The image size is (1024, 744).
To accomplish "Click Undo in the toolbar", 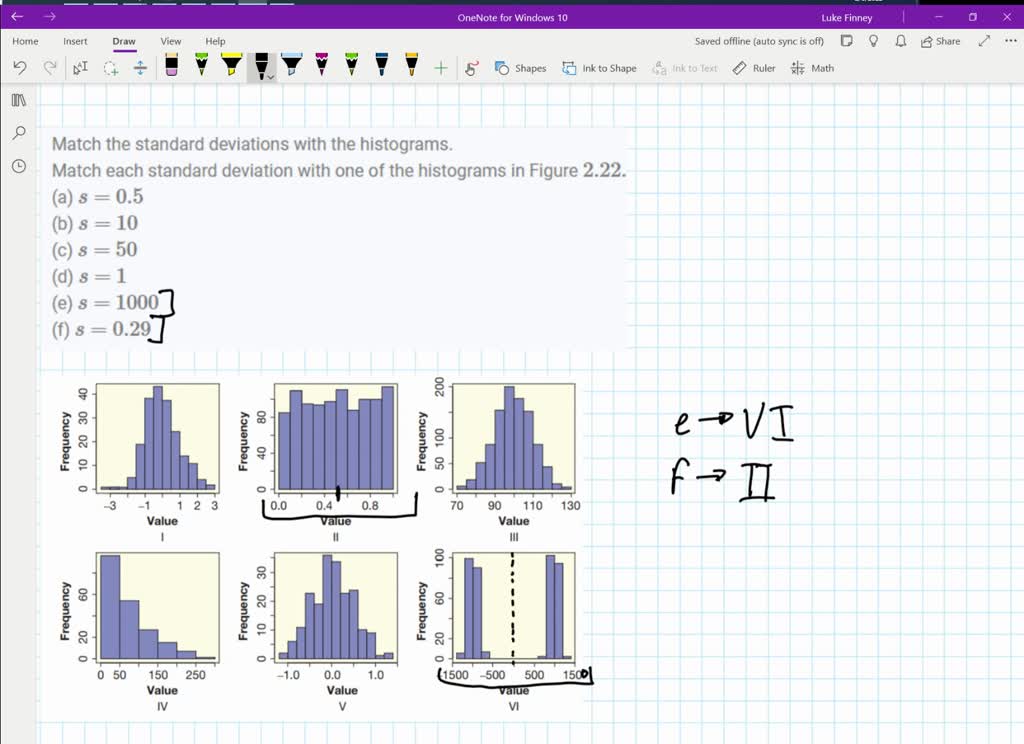I will 20,68.
